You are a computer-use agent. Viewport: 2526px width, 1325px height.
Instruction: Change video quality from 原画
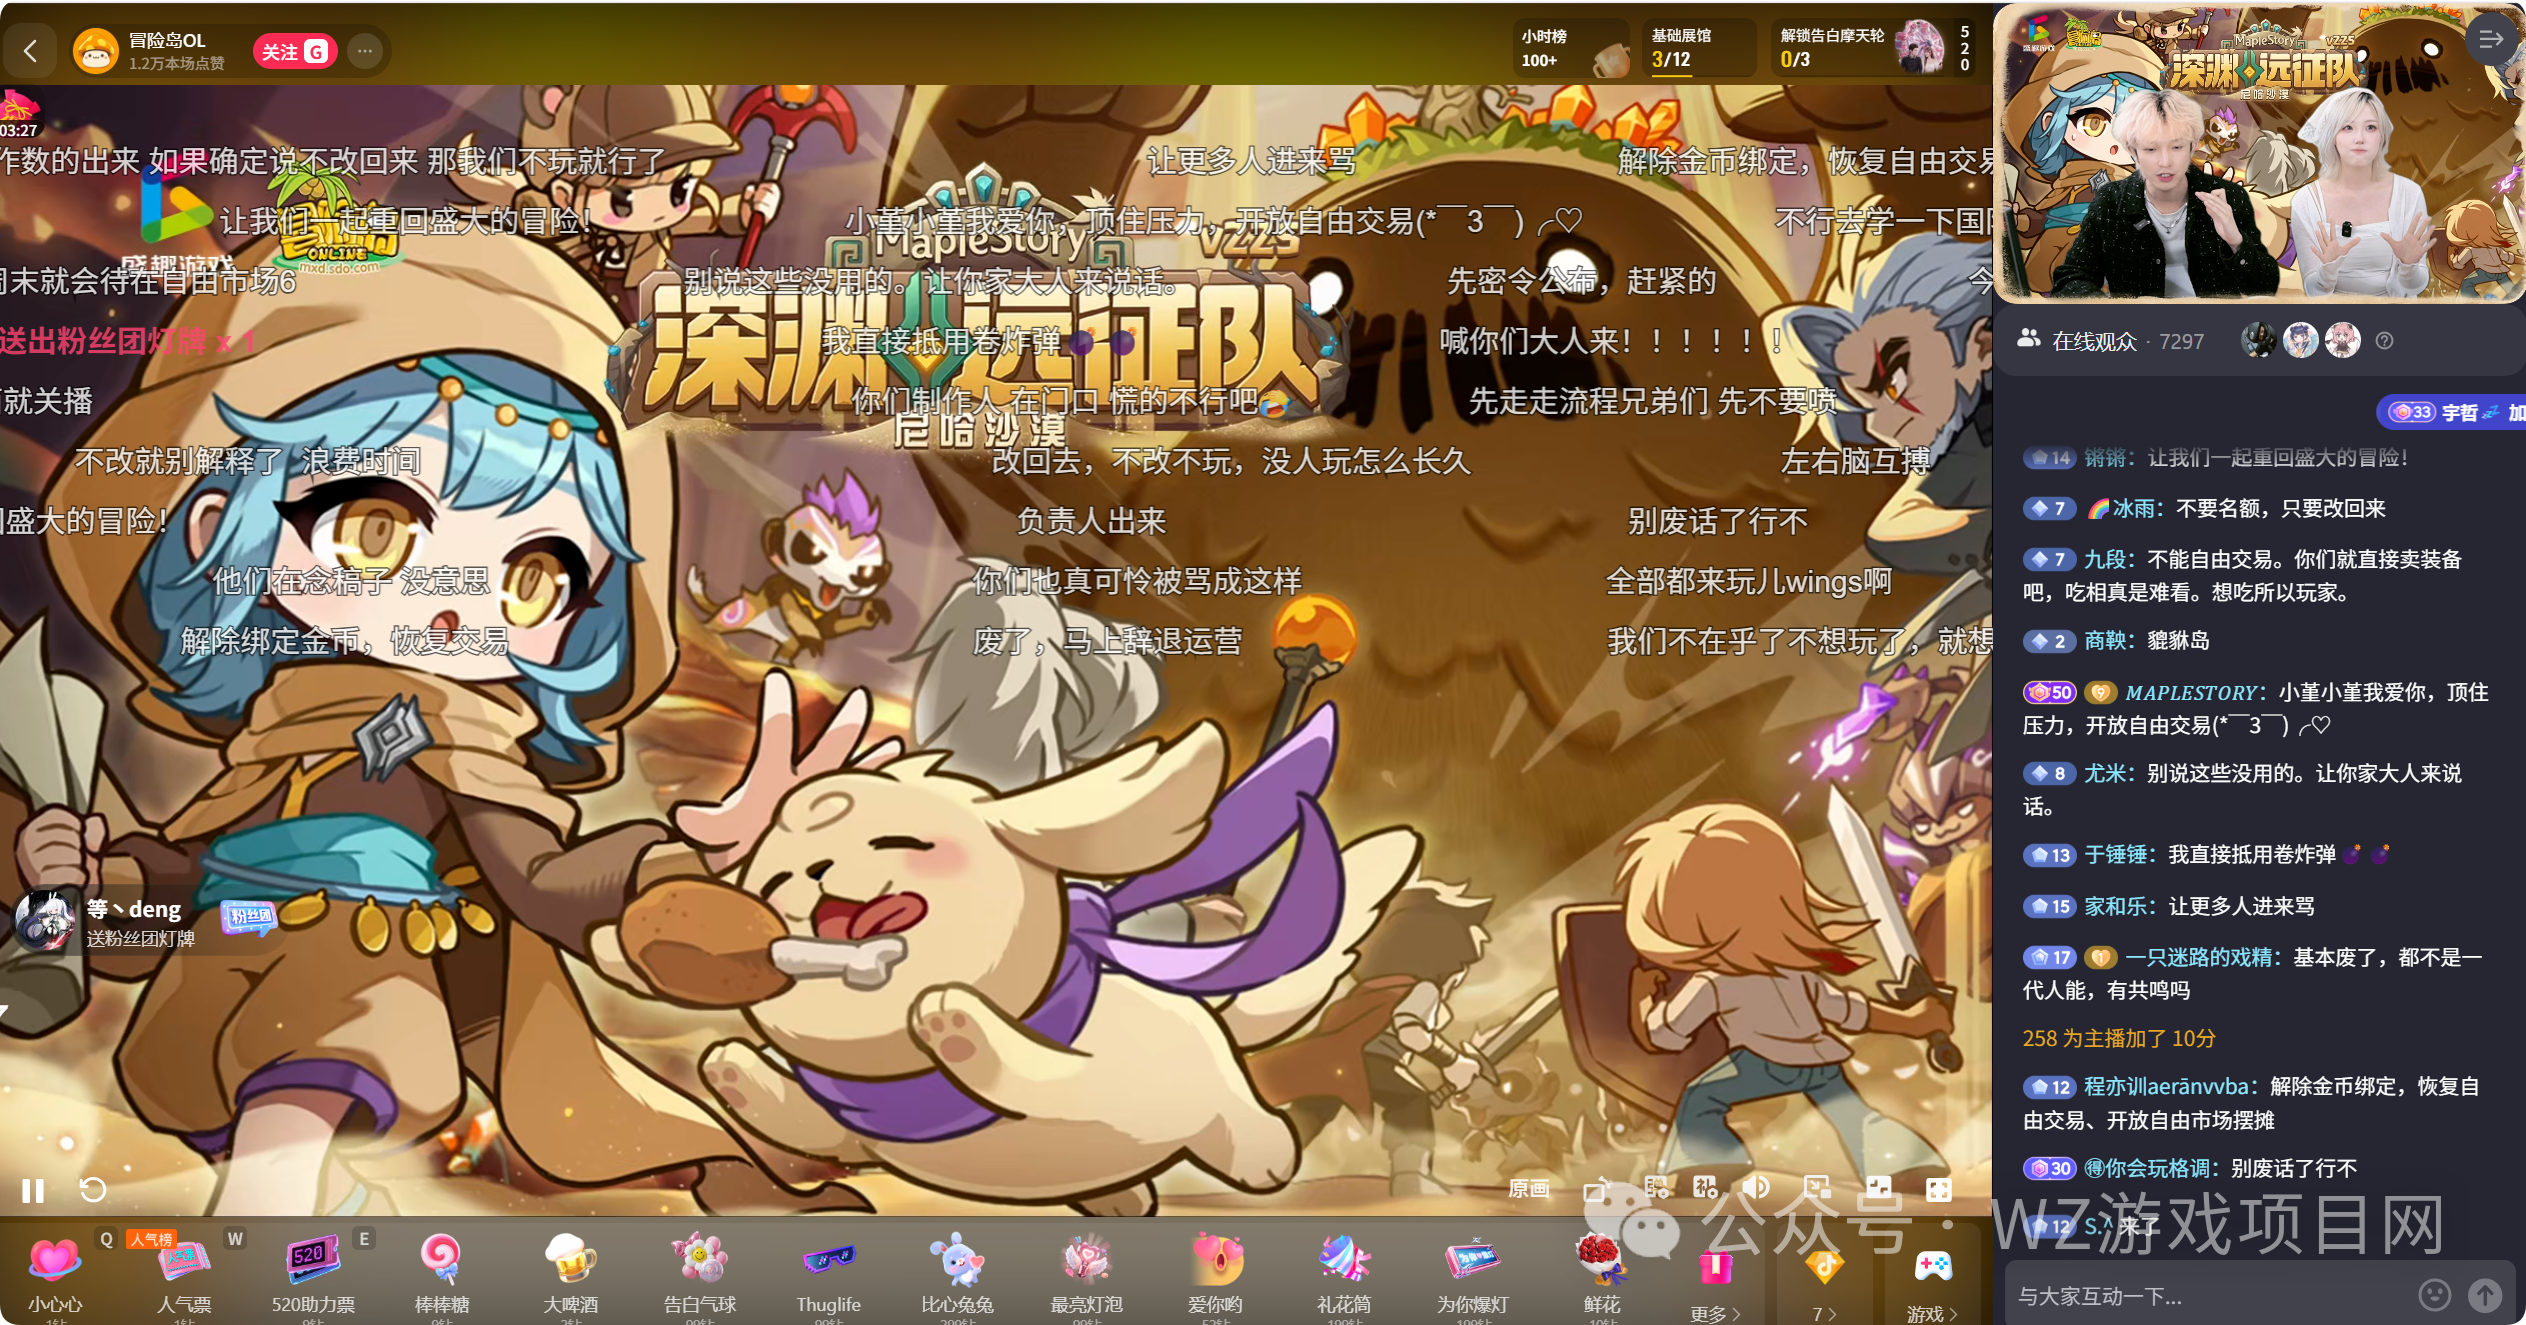point(1529,1188)
